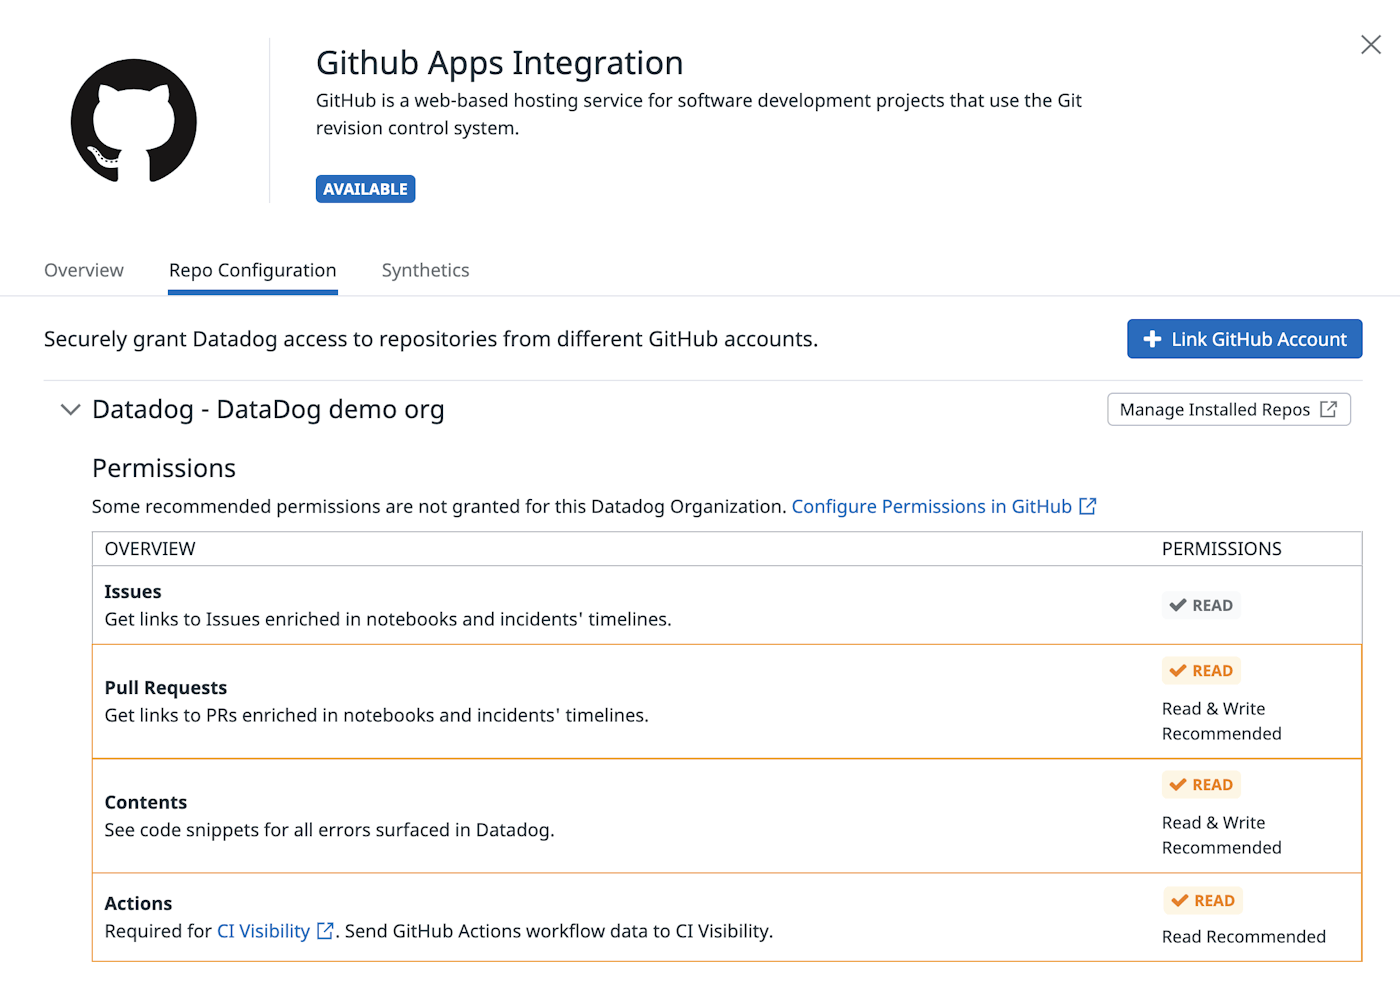Close the integration dialog with X

point(1371,44)
